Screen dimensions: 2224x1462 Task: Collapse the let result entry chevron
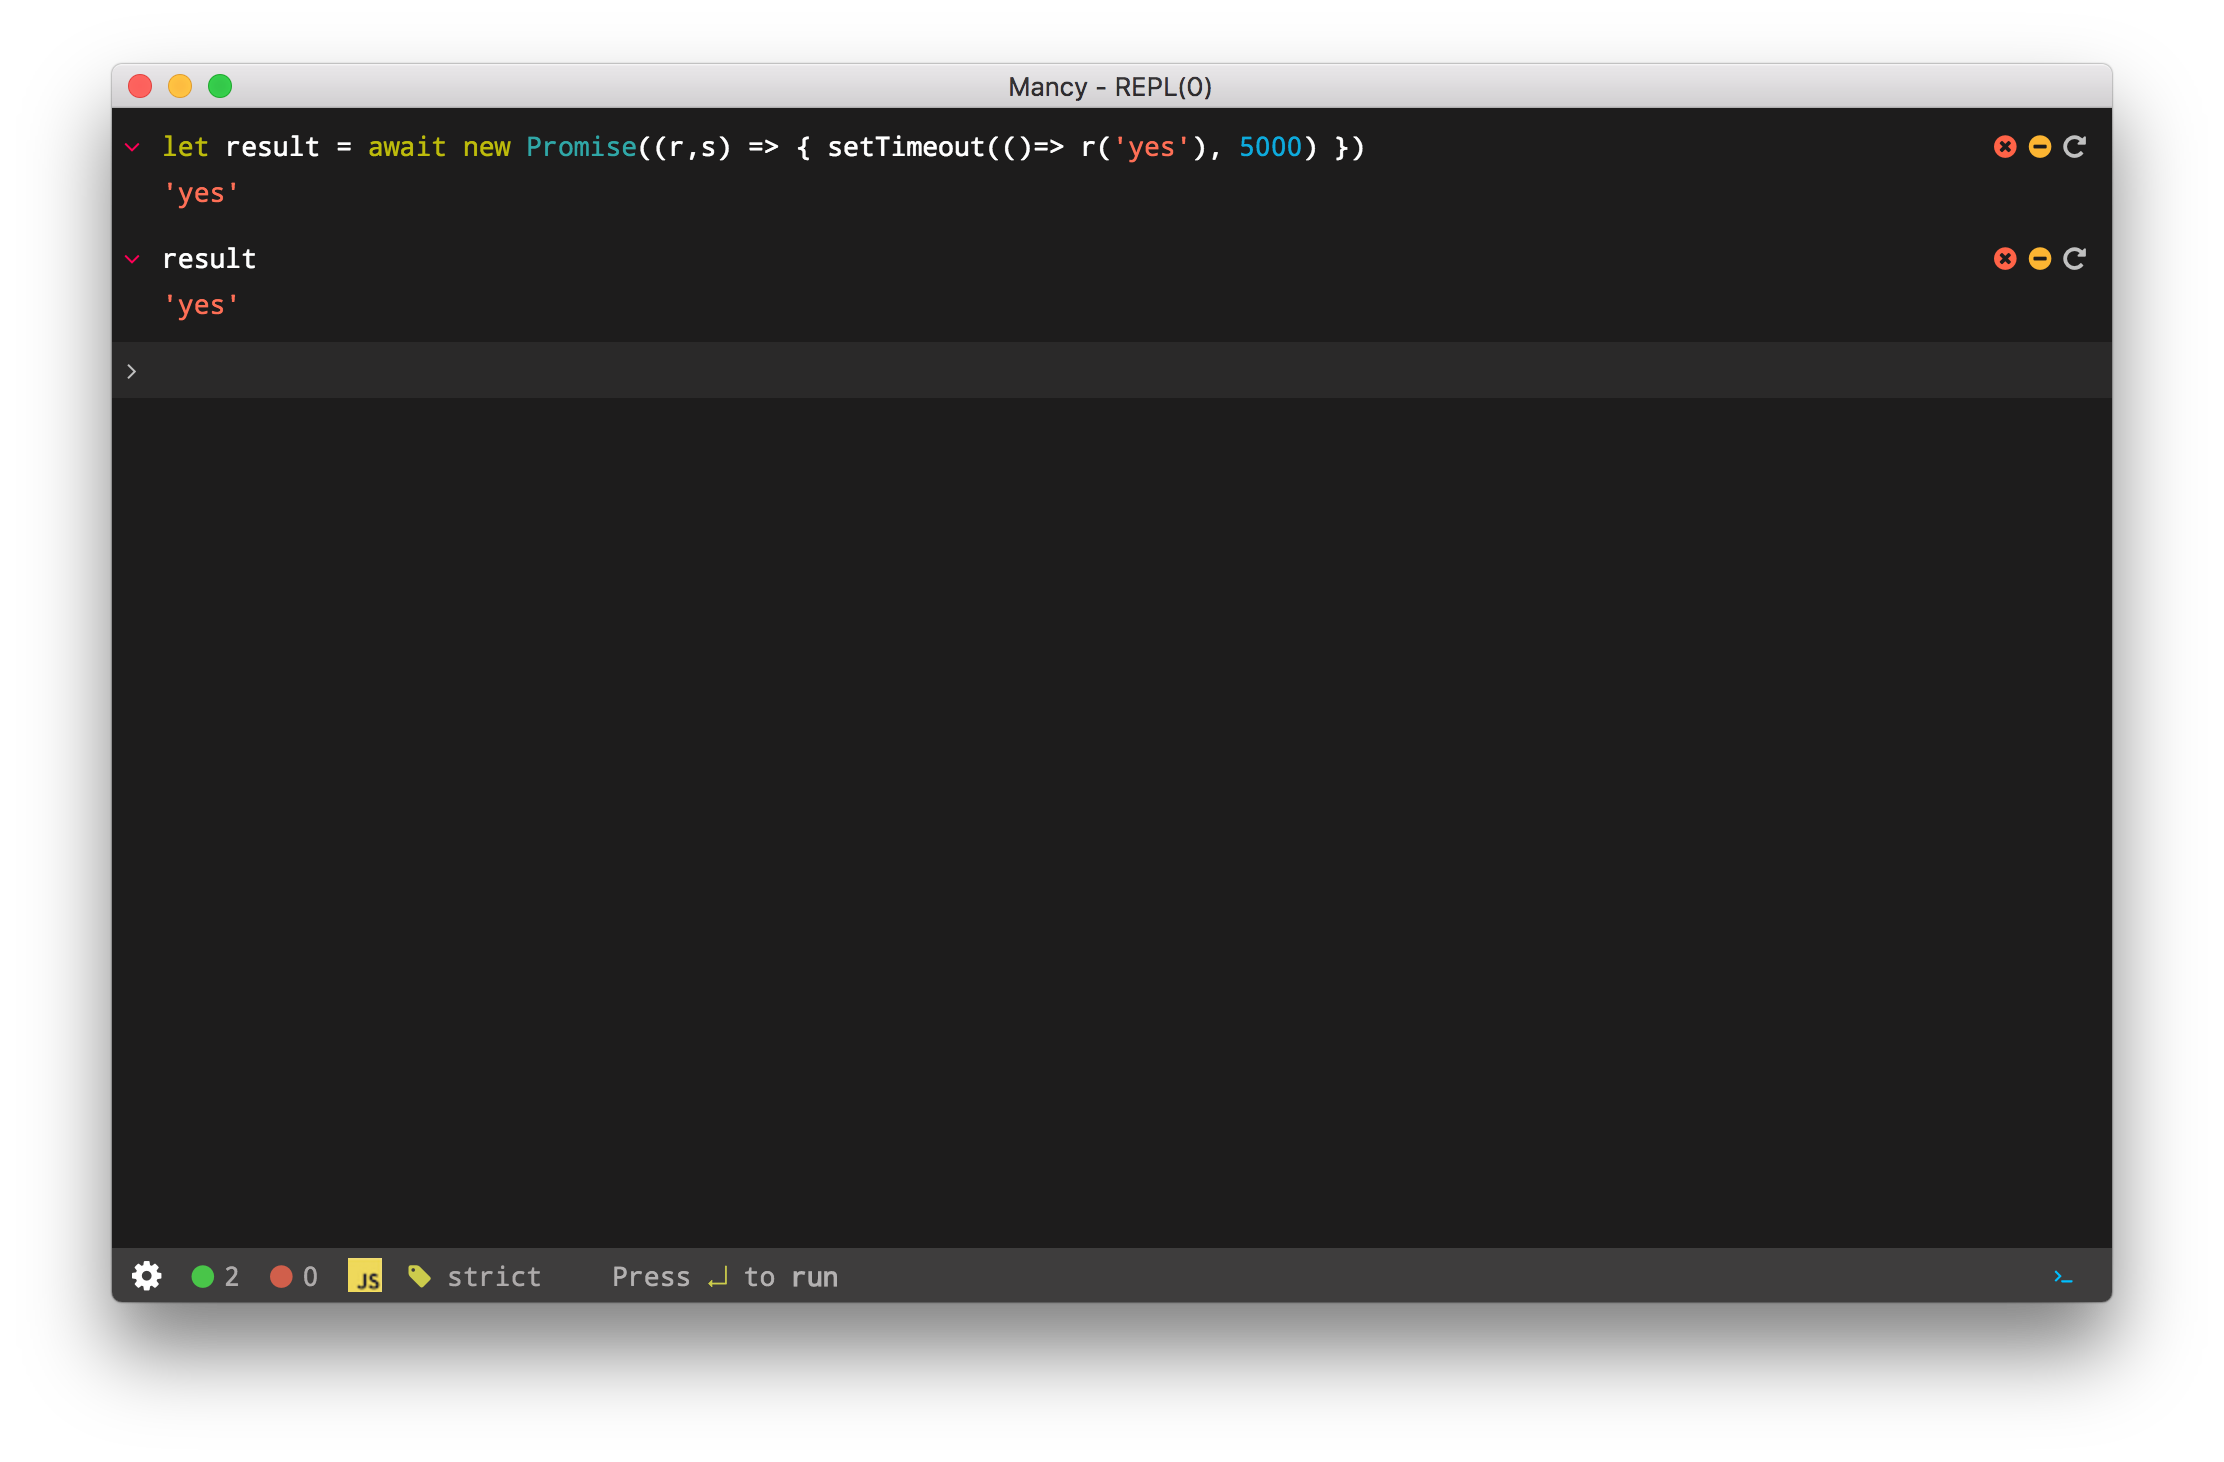pyautogui.click(x=132, y=148)
